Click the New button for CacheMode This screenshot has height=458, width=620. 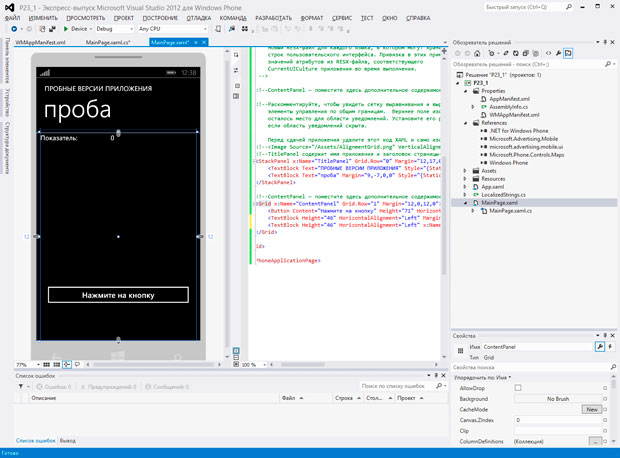(x=592, y=409)
